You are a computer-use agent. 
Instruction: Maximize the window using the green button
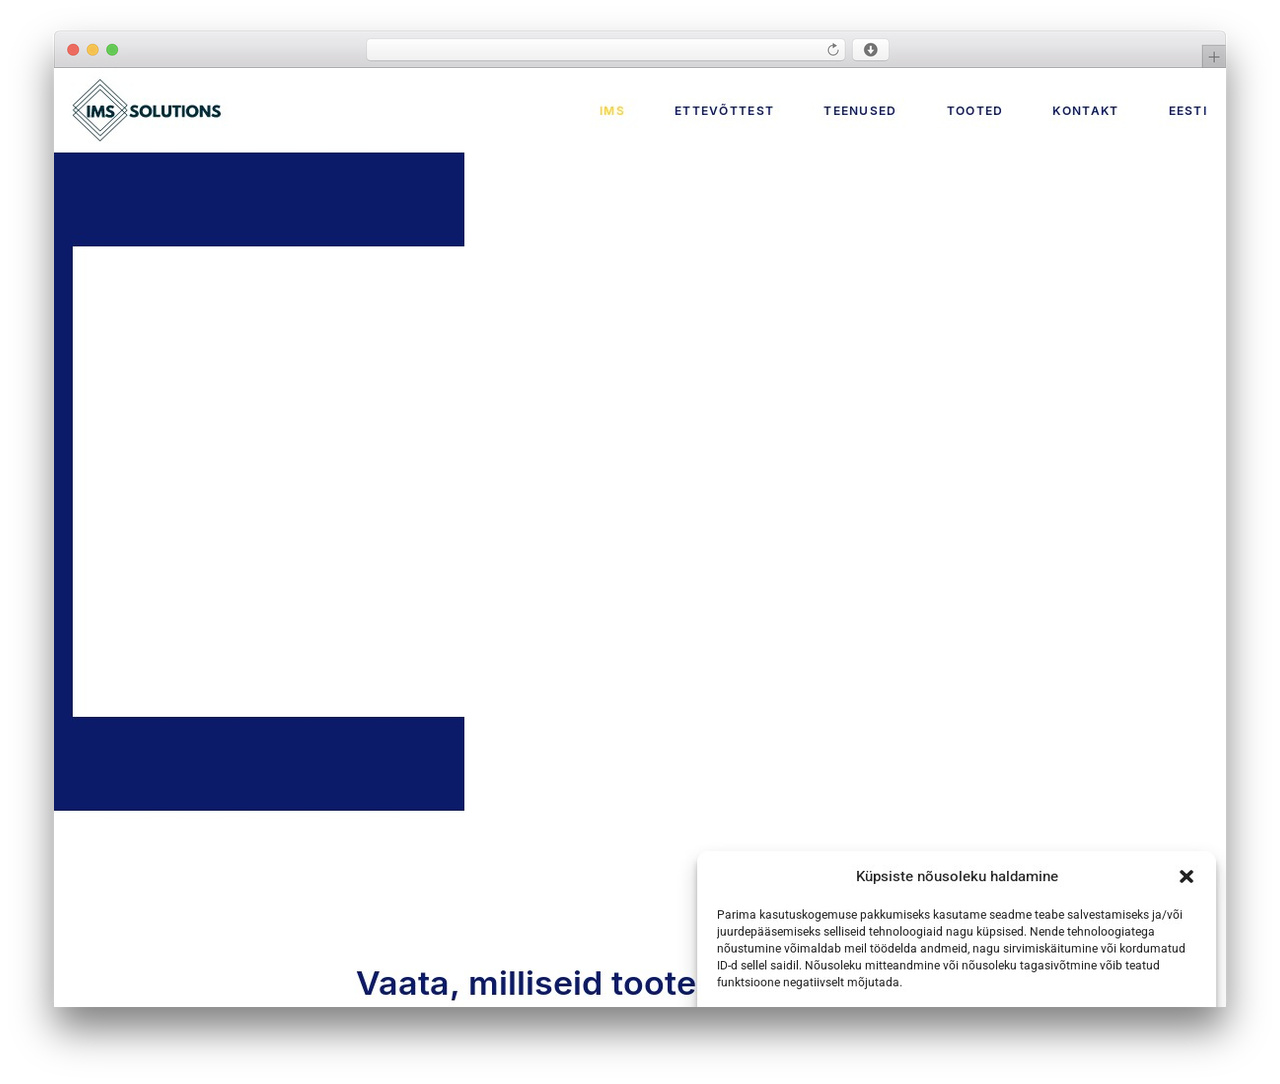112,50
